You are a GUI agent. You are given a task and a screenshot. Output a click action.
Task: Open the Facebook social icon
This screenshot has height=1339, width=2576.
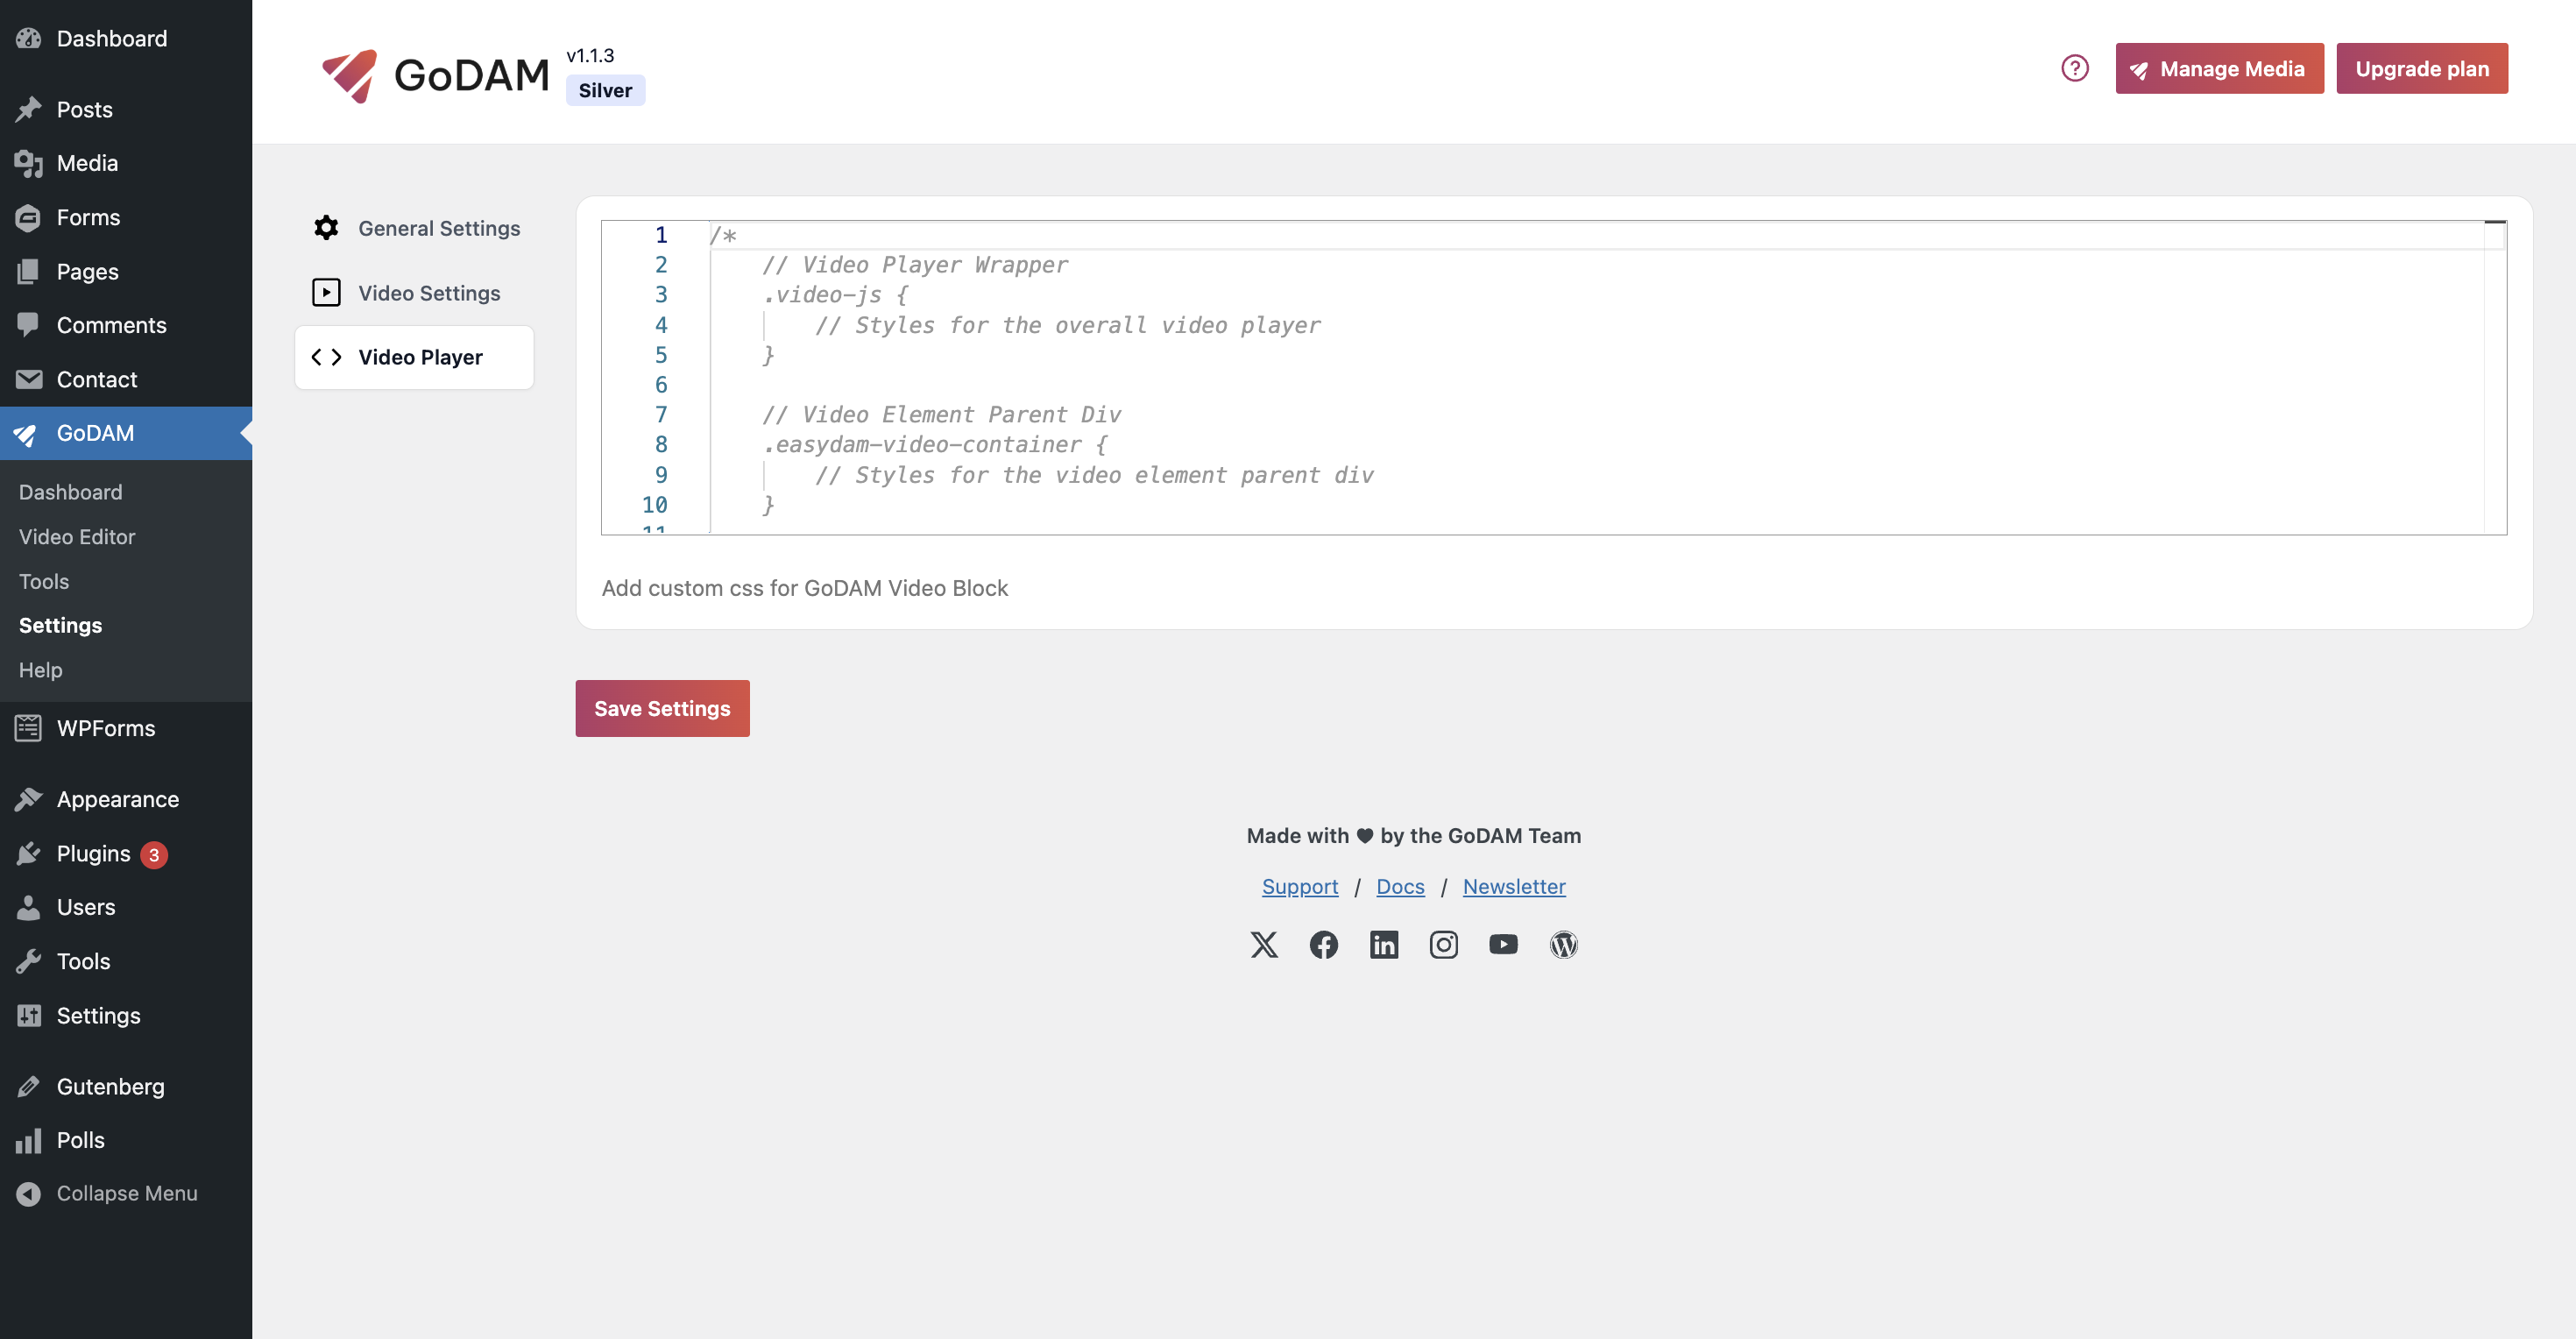[x=1324, y=944]
